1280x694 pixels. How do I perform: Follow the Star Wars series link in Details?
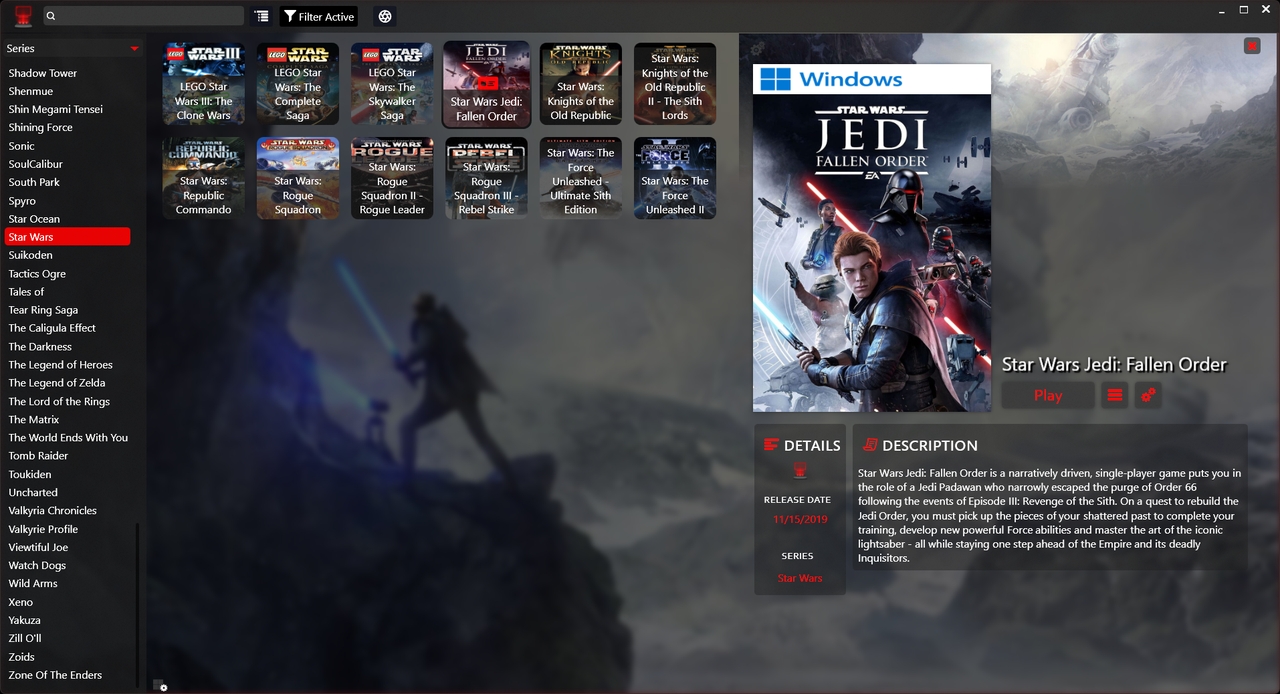pos(800,578)
